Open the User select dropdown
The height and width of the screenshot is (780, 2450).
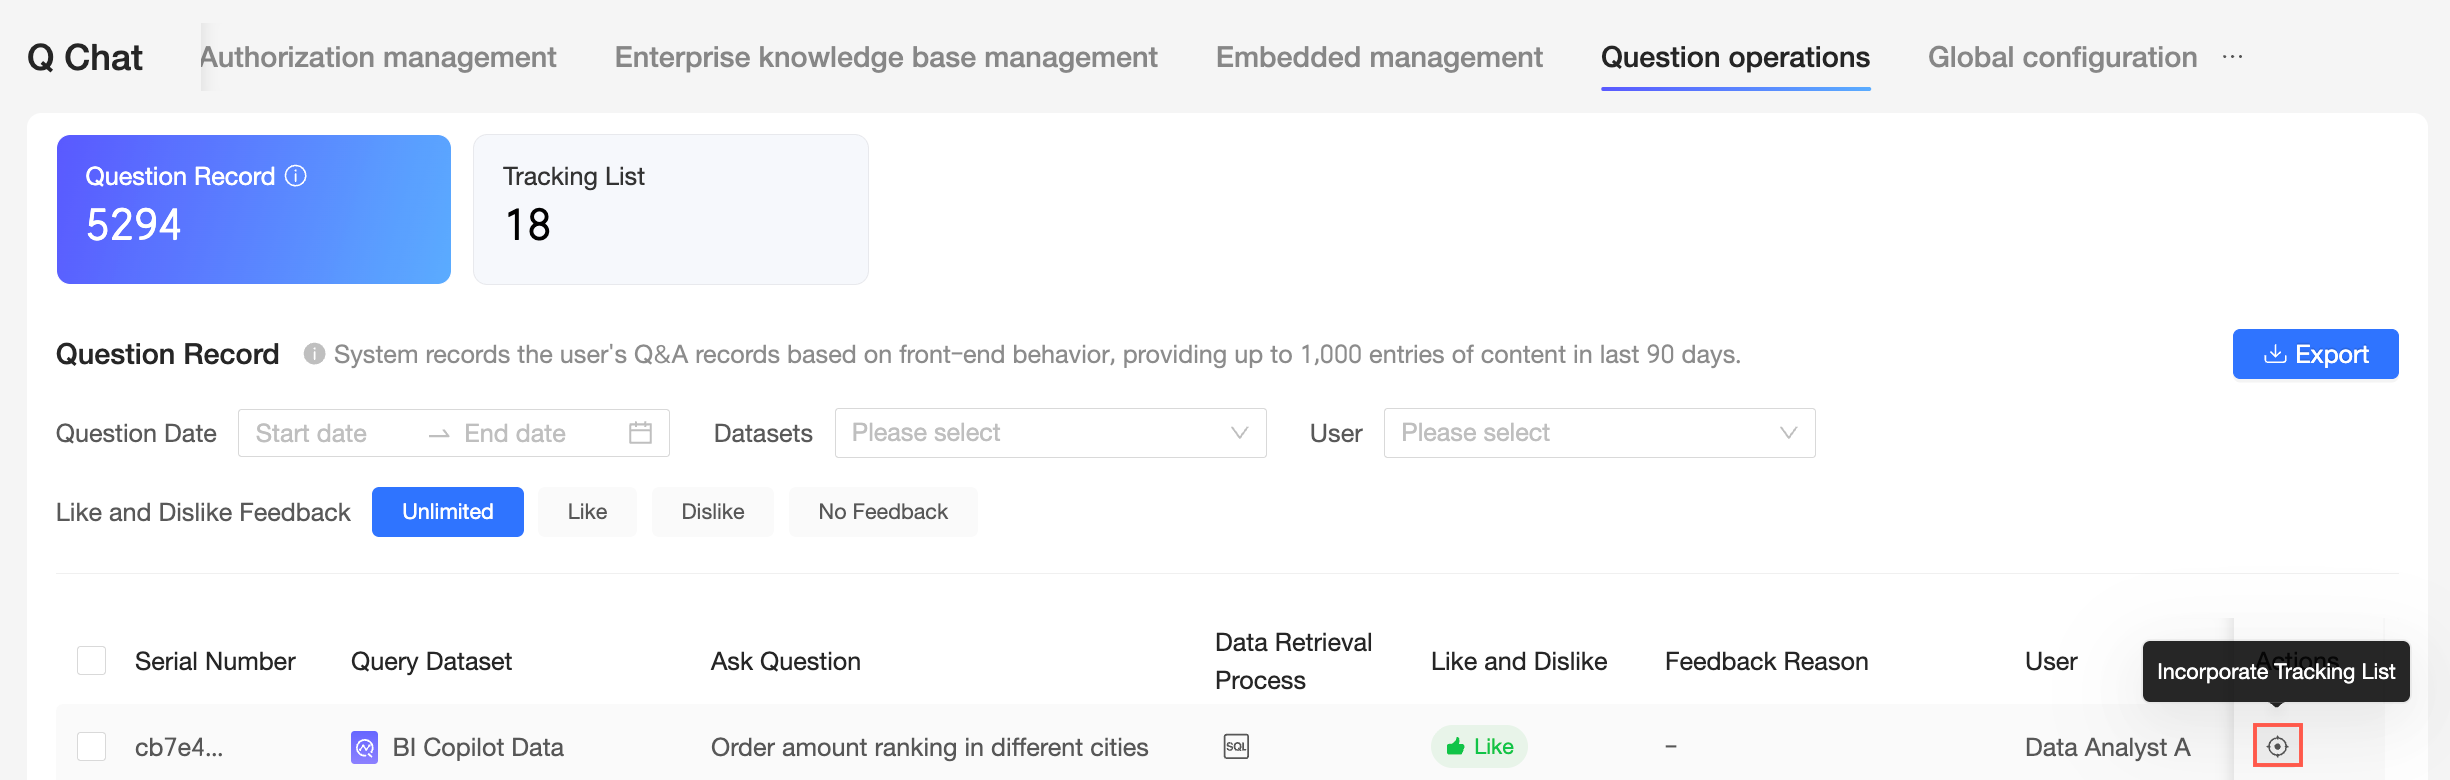point(1598,433)
